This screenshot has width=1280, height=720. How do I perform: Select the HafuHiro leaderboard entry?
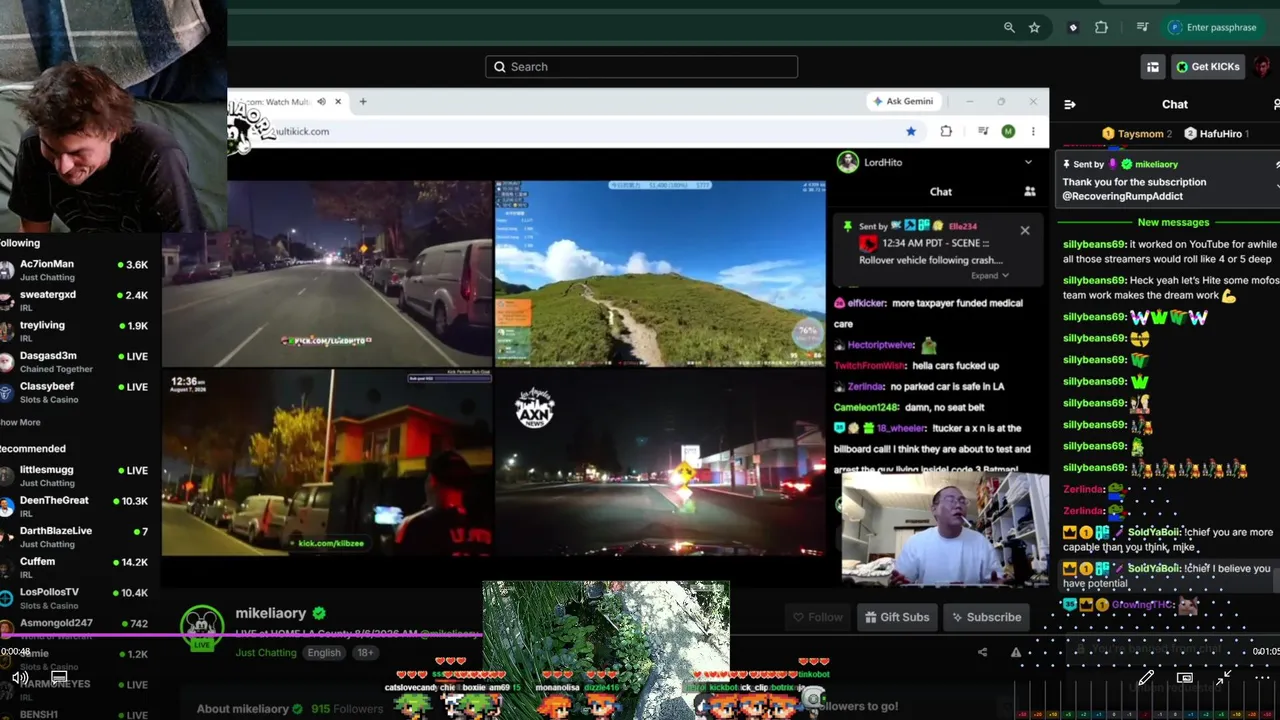[1215, 134]
